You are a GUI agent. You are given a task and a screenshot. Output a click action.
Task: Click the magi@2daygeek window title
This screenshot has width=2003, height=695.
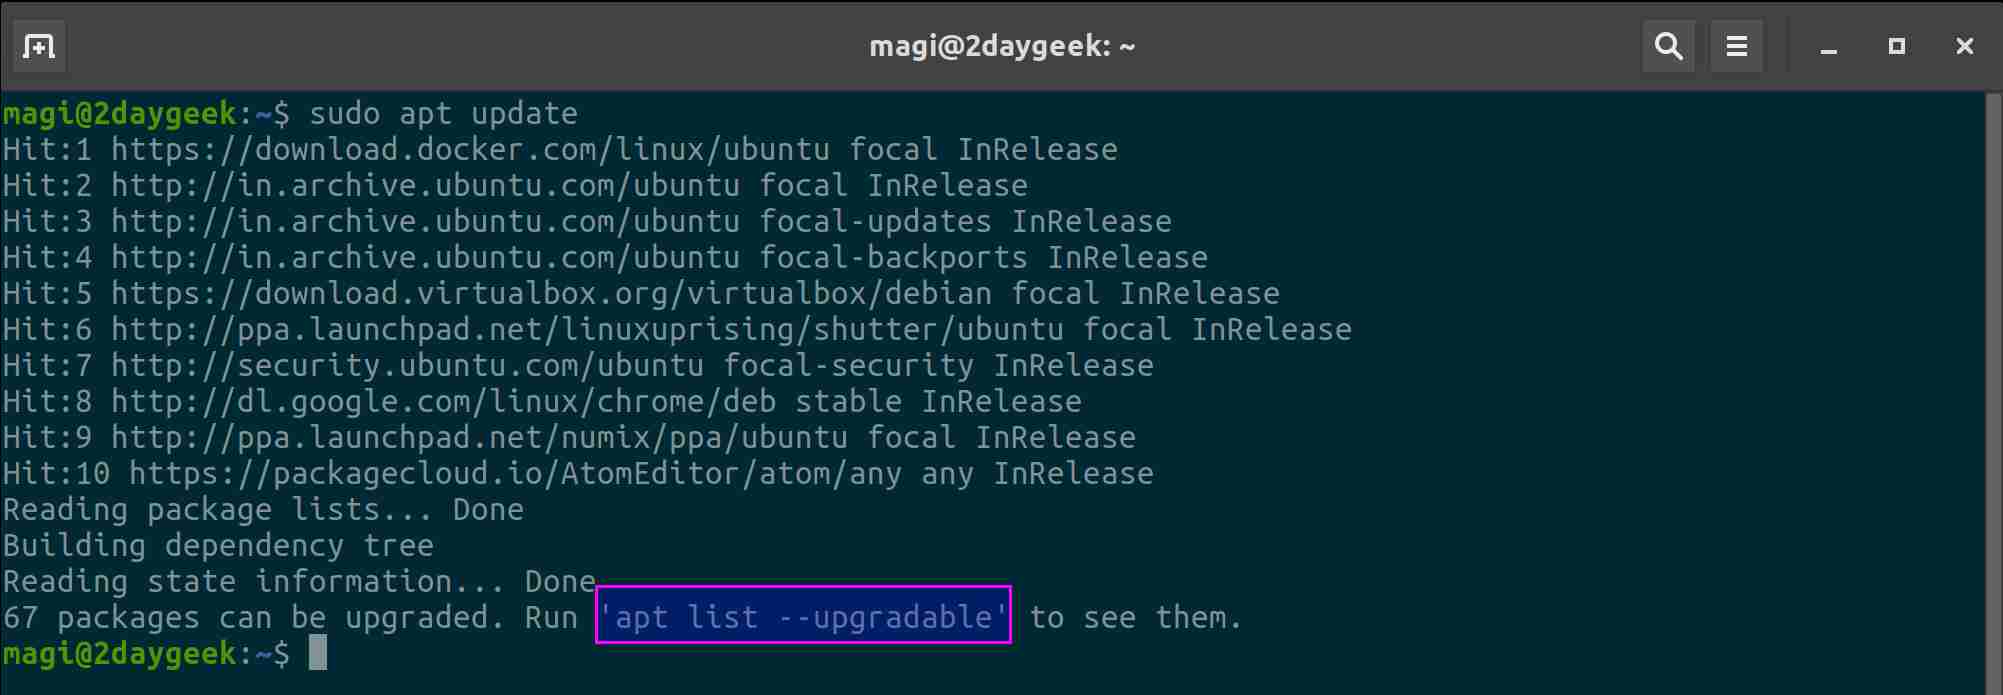point(1002,46)
